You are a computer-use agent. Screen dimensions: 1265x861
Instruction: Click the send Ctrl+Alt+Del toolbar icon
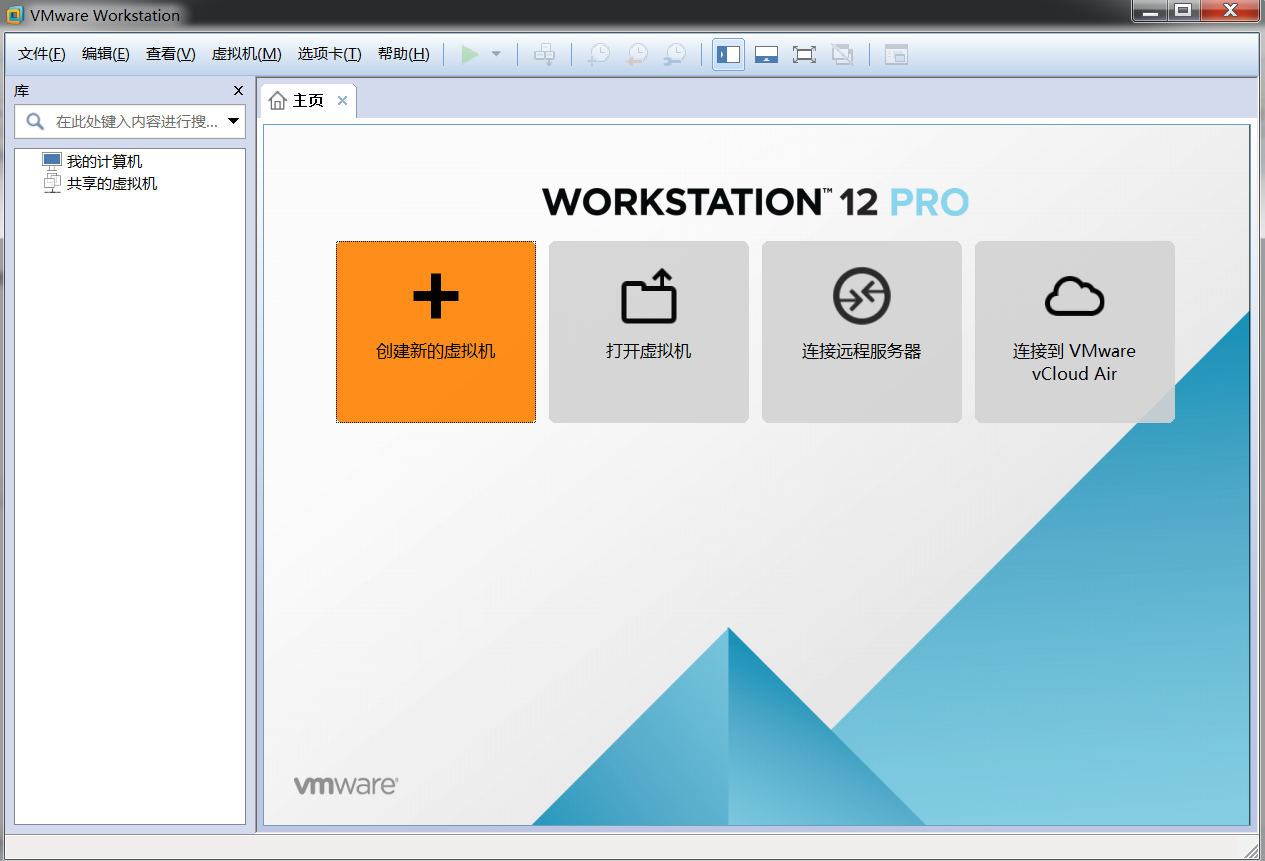pyautogui.click(x=544, y=54)
